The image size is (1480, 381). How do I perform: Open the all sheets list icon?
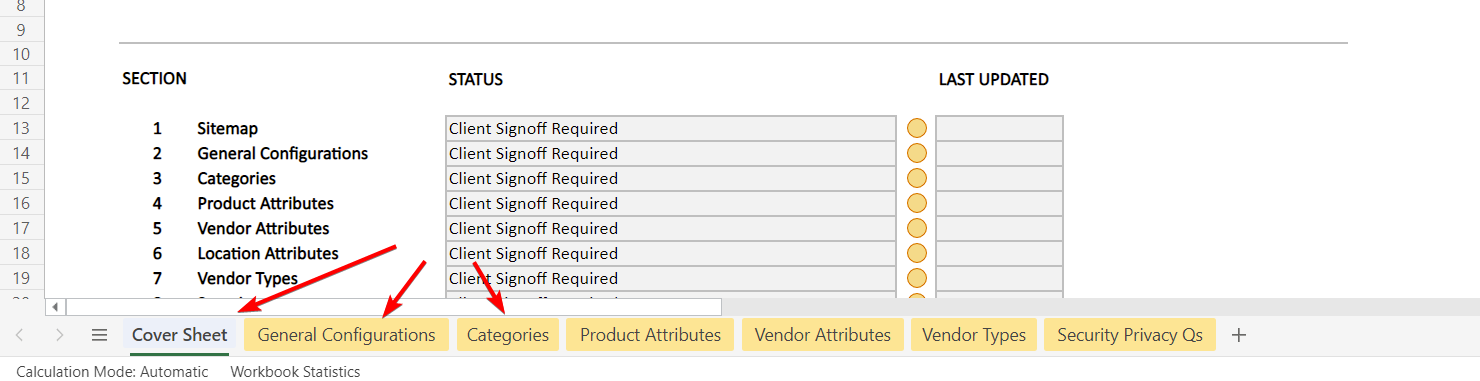[99, 335]
